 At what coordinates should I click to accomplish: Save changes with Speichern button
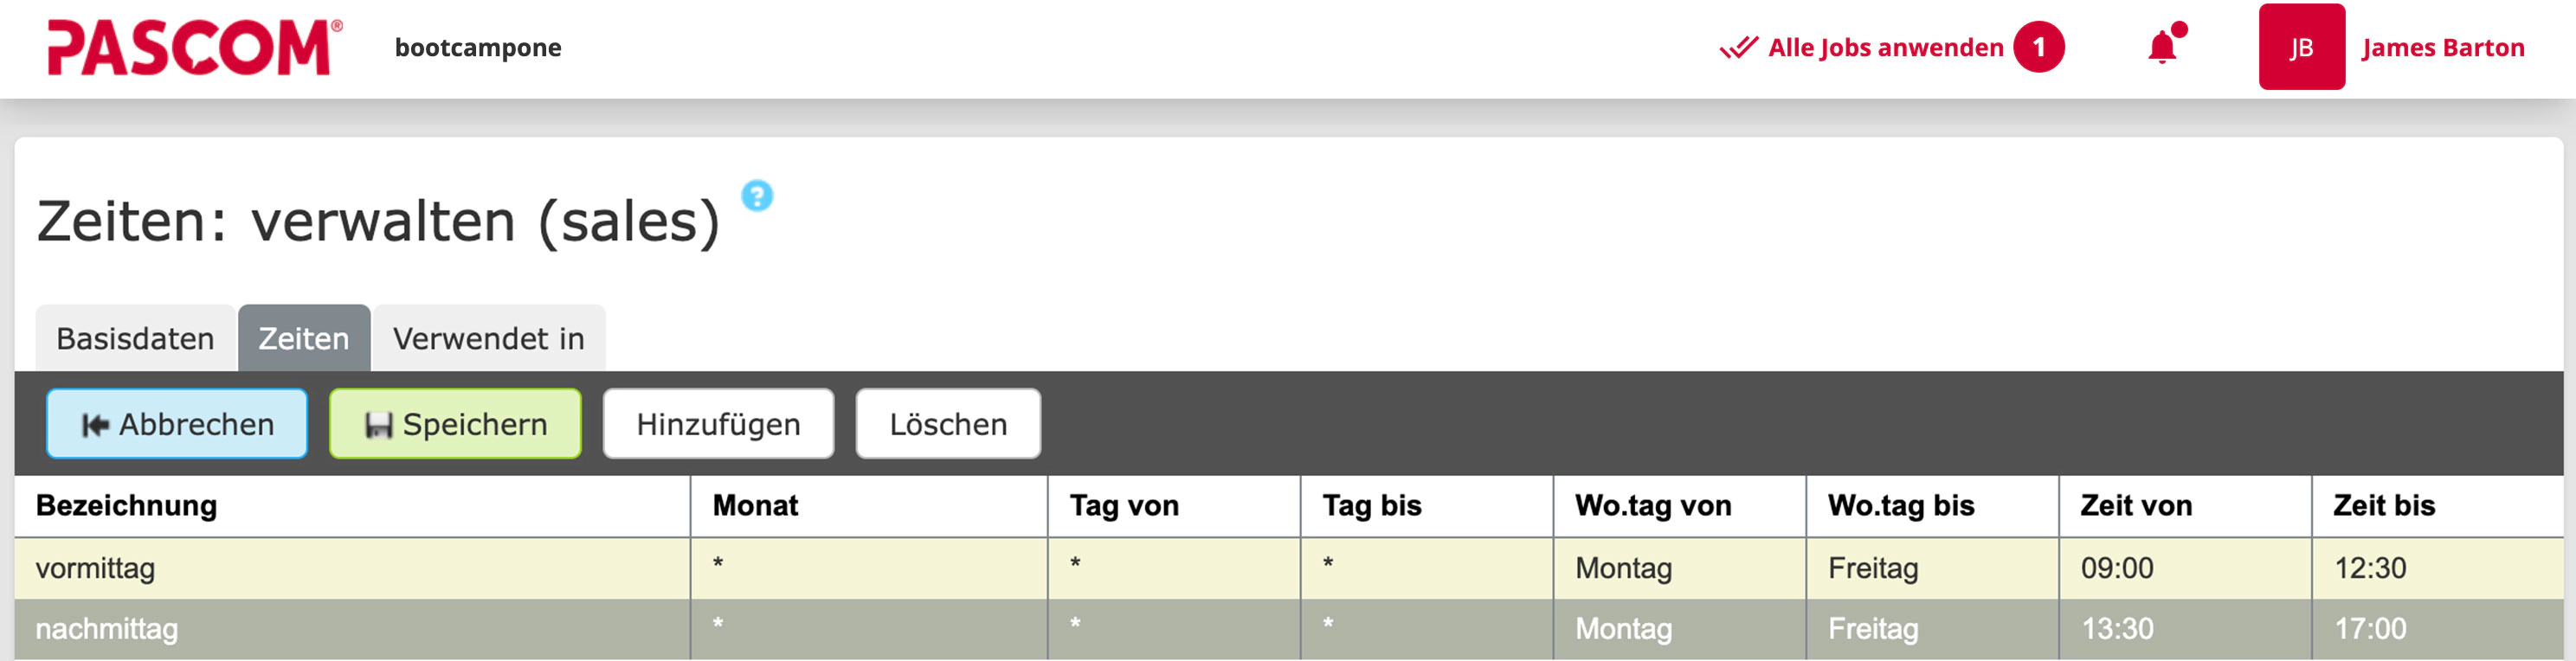click(x=455, y=424)
